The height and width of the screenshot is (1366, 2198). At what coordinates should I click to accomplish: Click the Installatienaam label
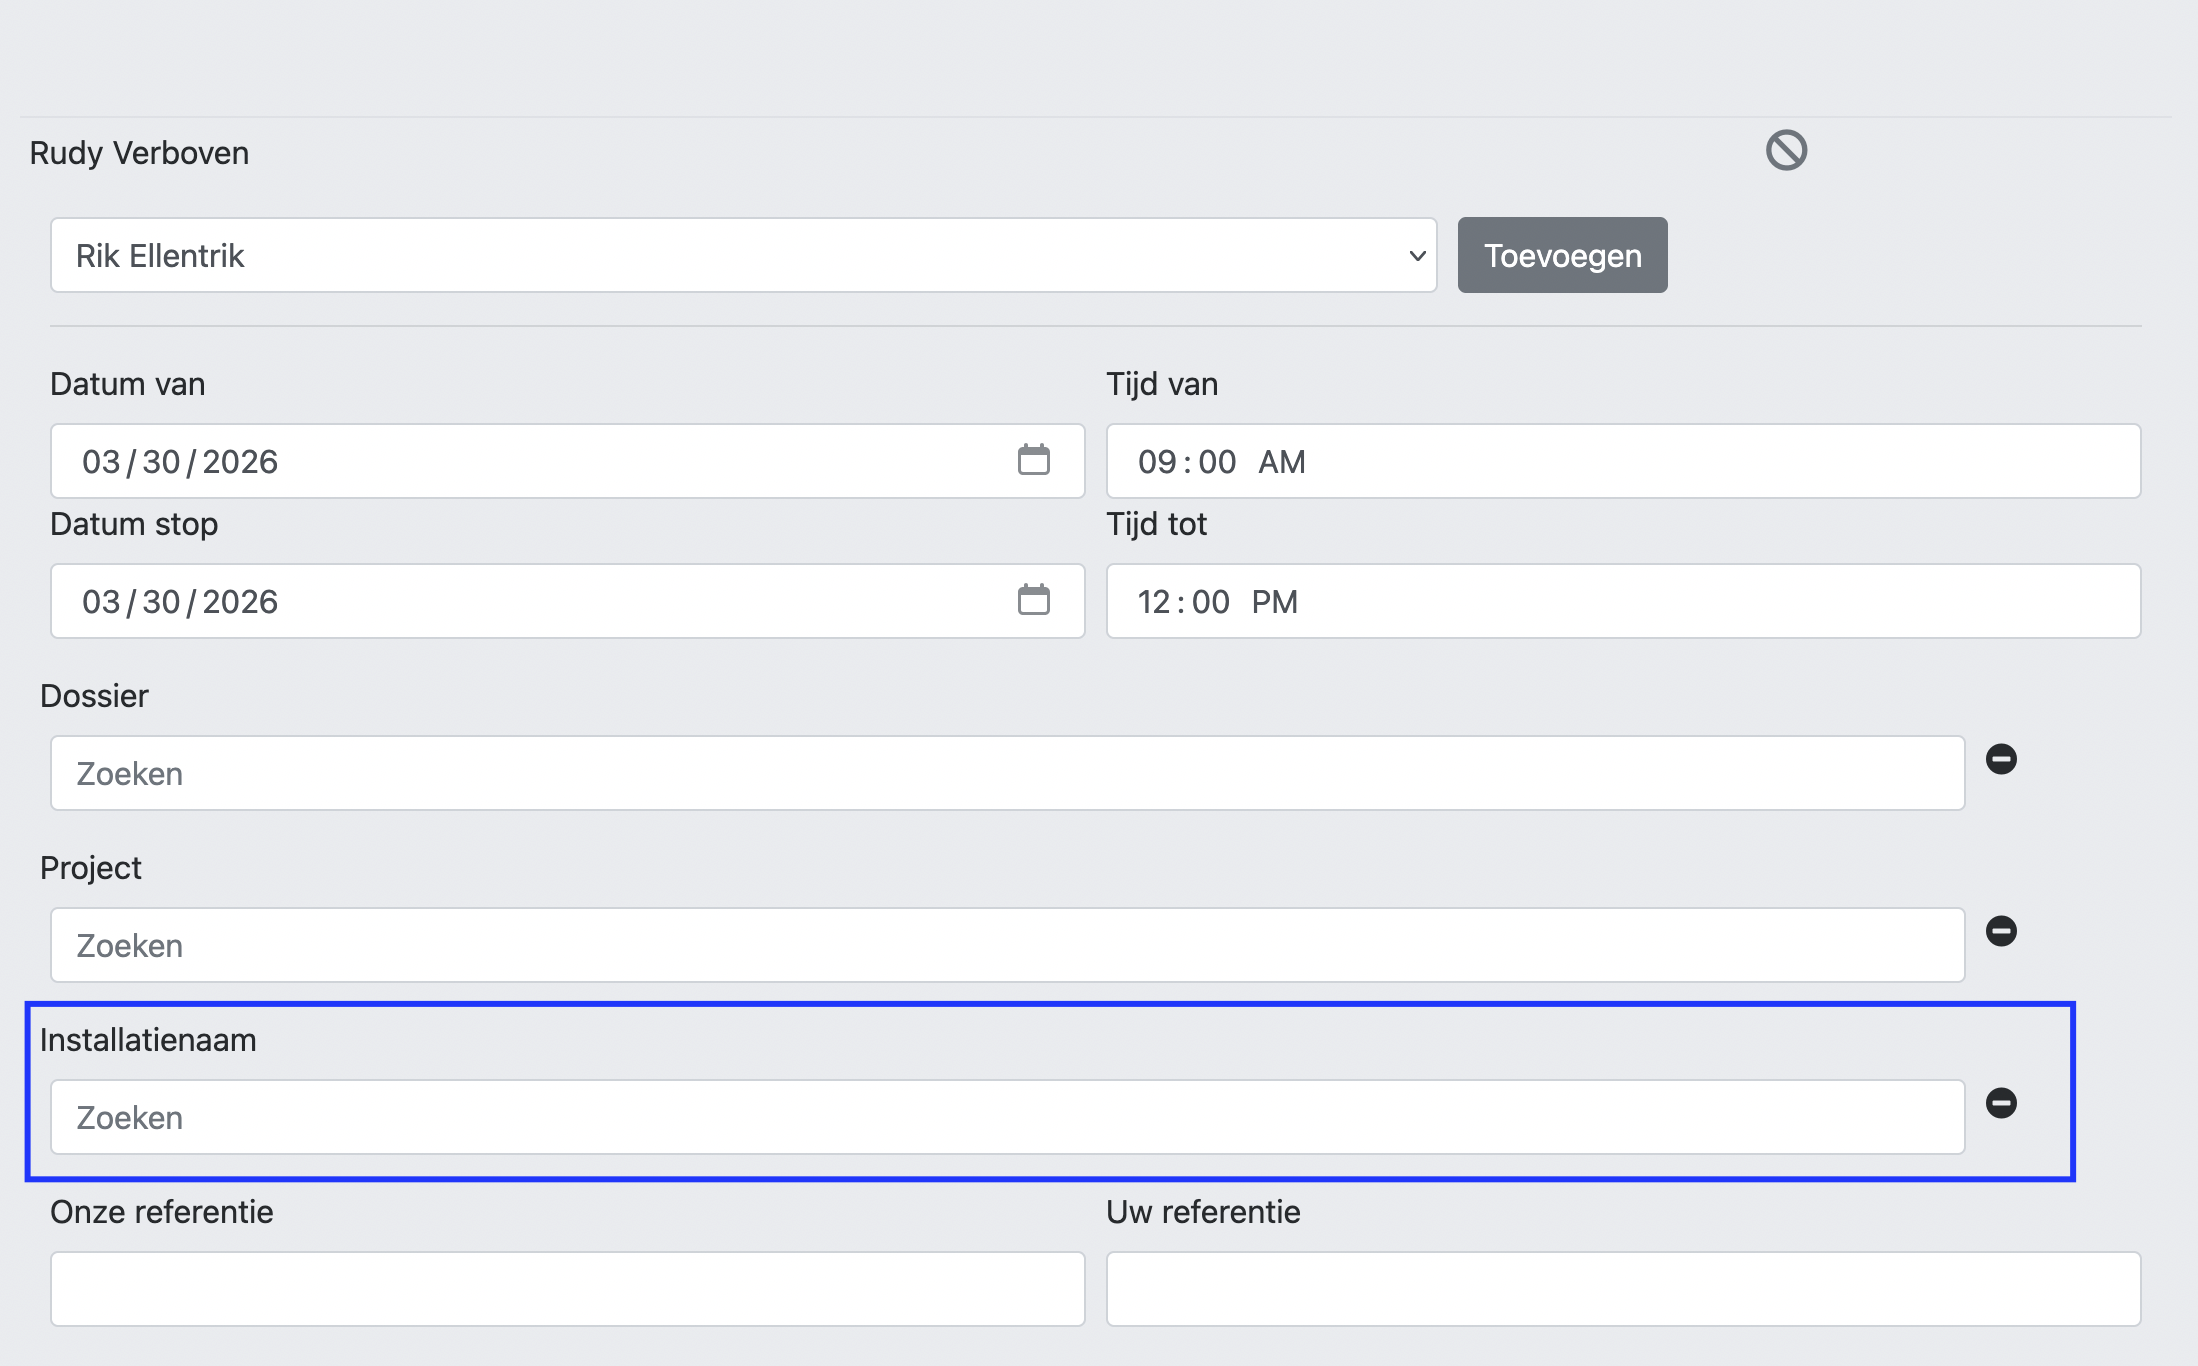[x=148, y=1040]
